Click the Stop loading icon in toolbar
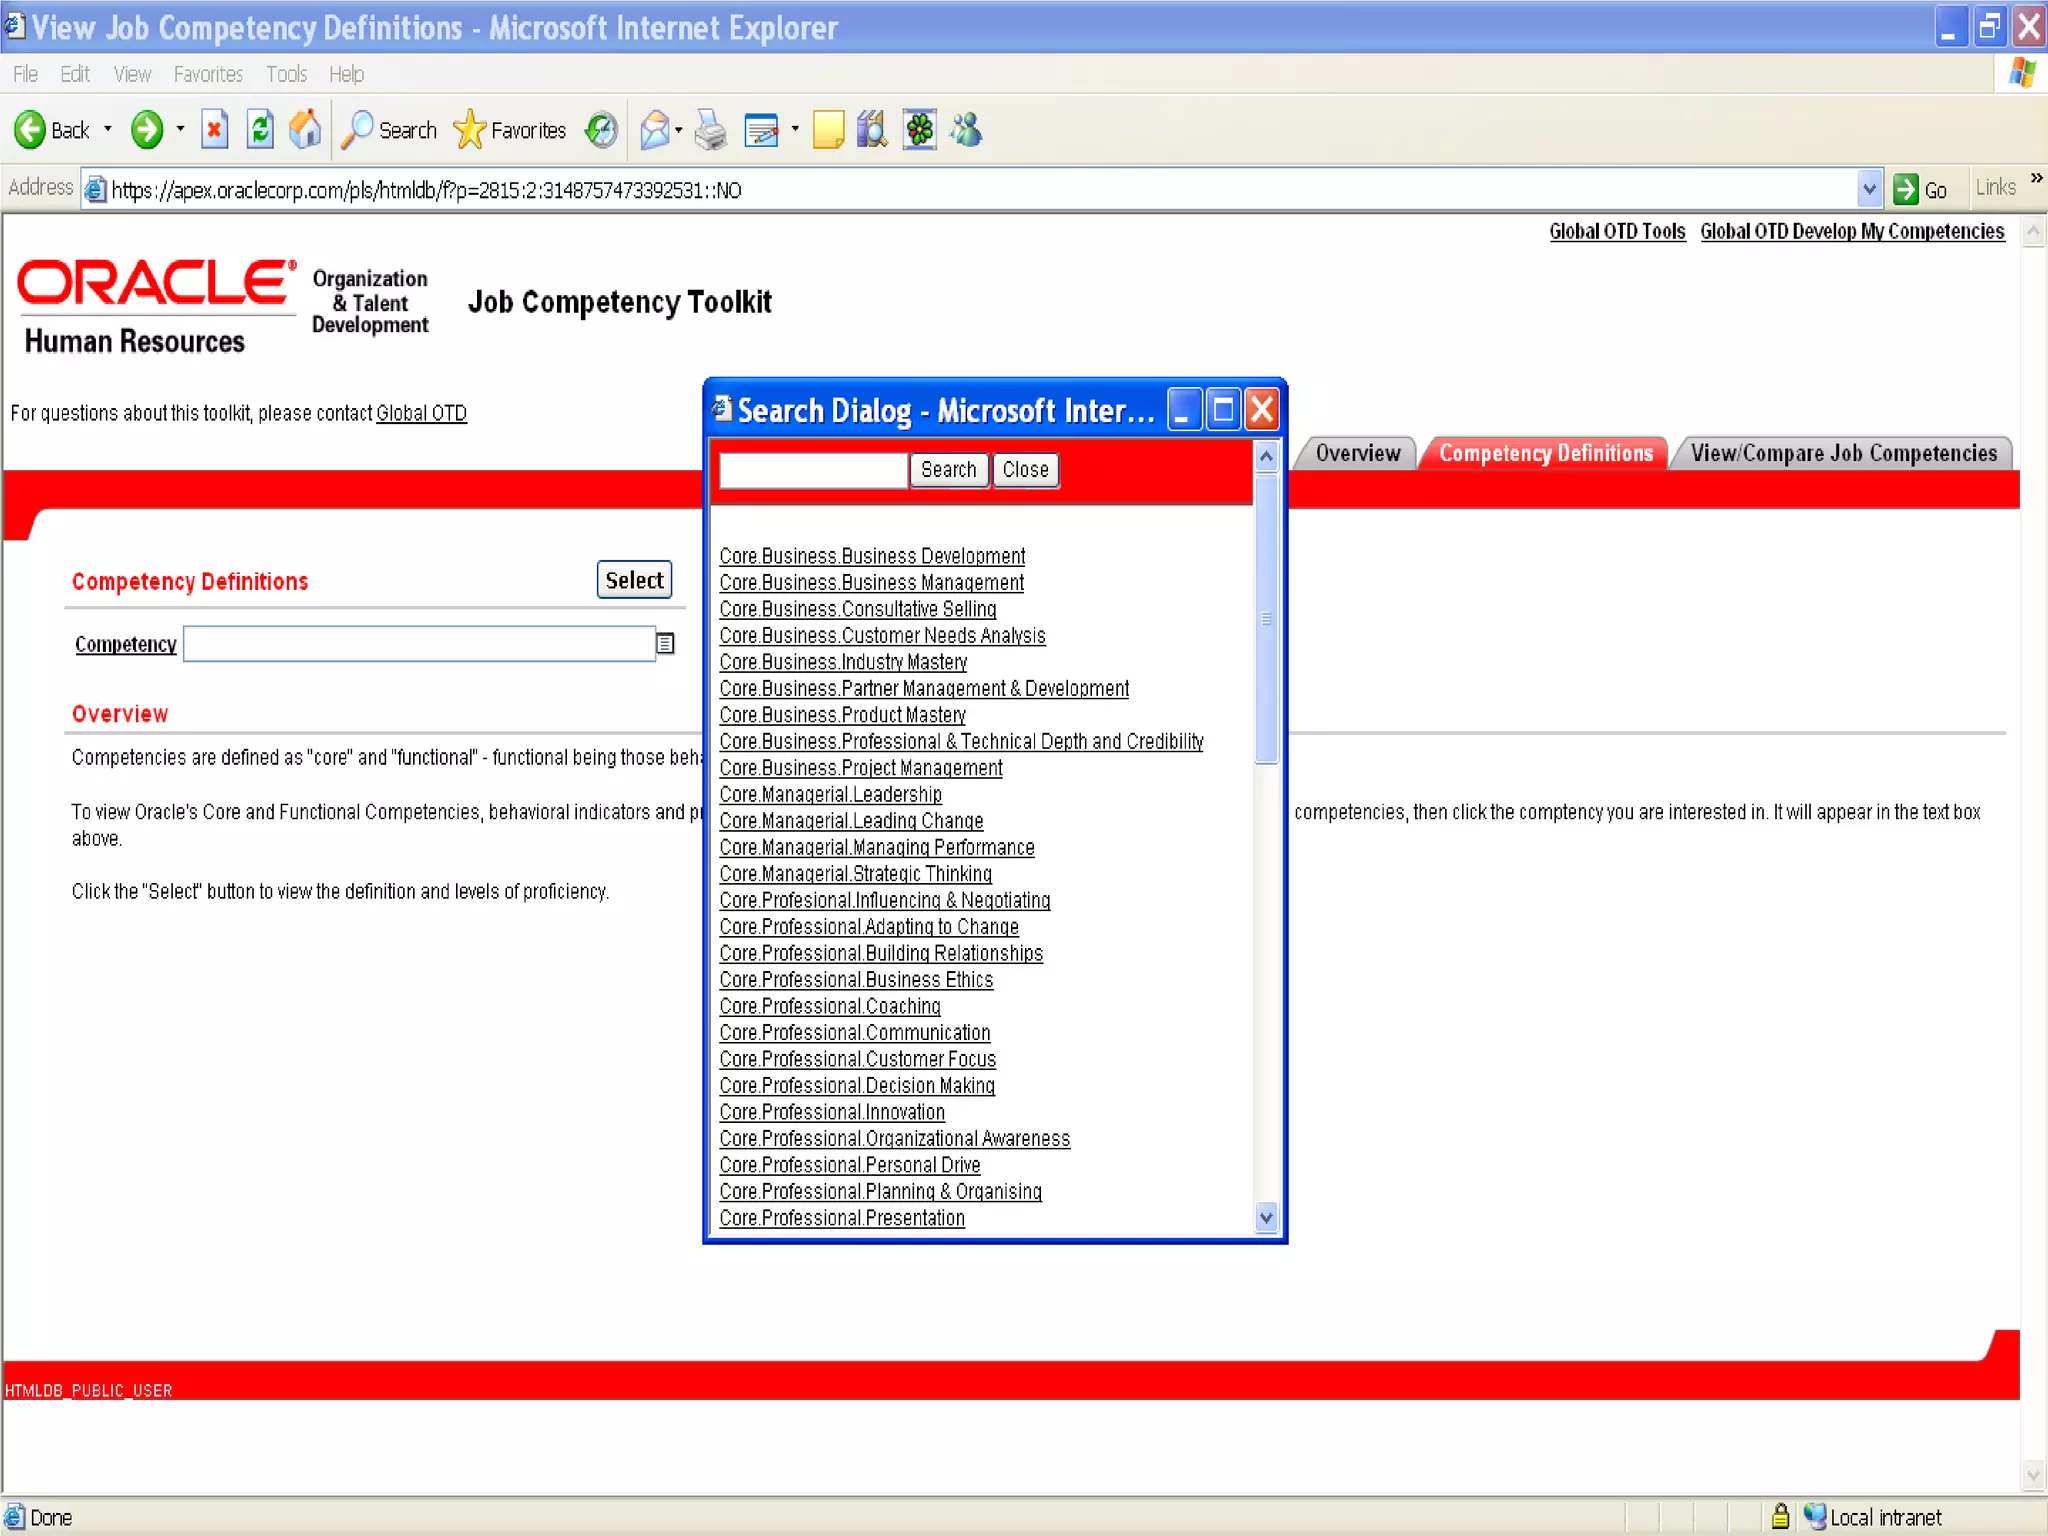Viewport: 2048px width, 1536px height. [214, 130]
